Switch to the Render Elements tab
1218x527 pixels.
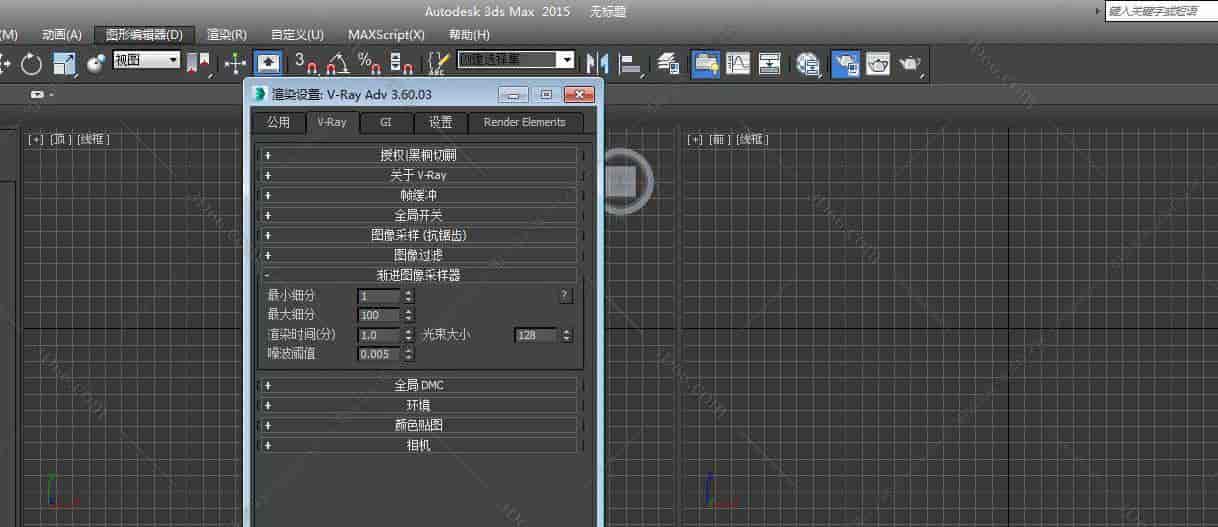[x=524, y=122]
